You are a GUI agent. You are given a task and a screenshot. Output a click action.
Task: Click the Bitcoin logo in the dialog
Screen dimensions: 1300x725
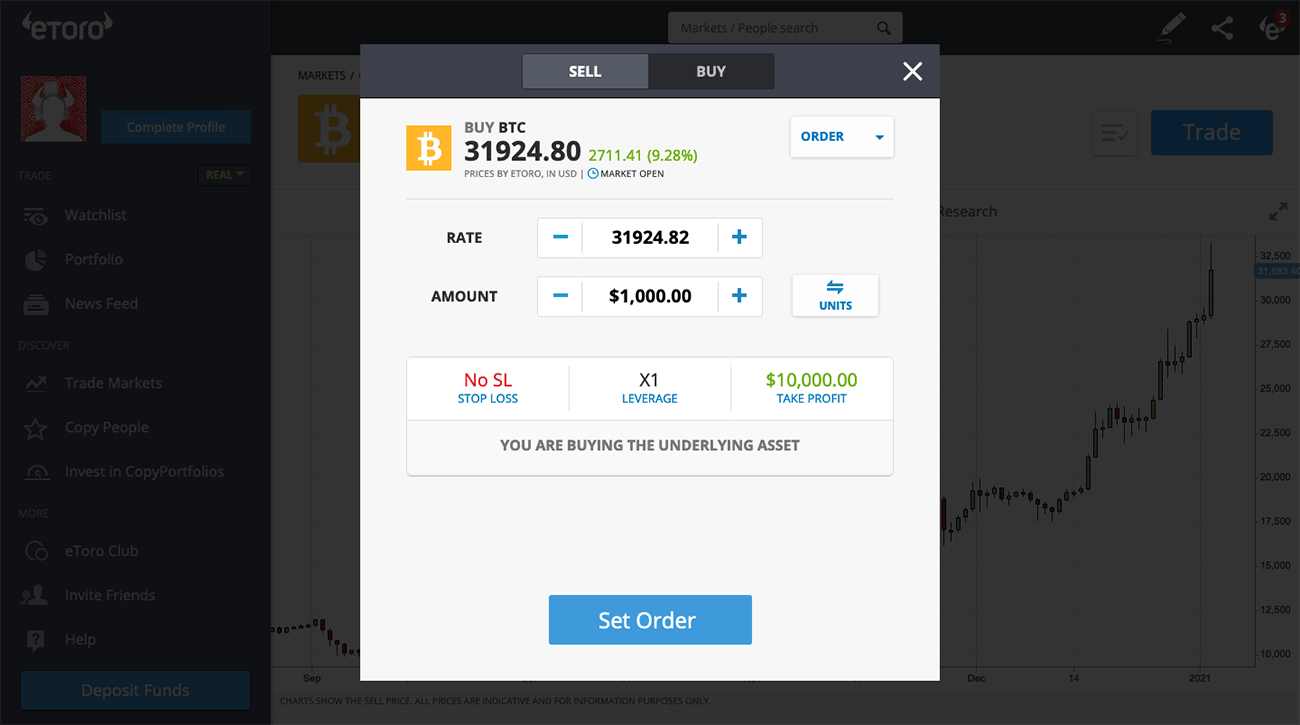428,148
